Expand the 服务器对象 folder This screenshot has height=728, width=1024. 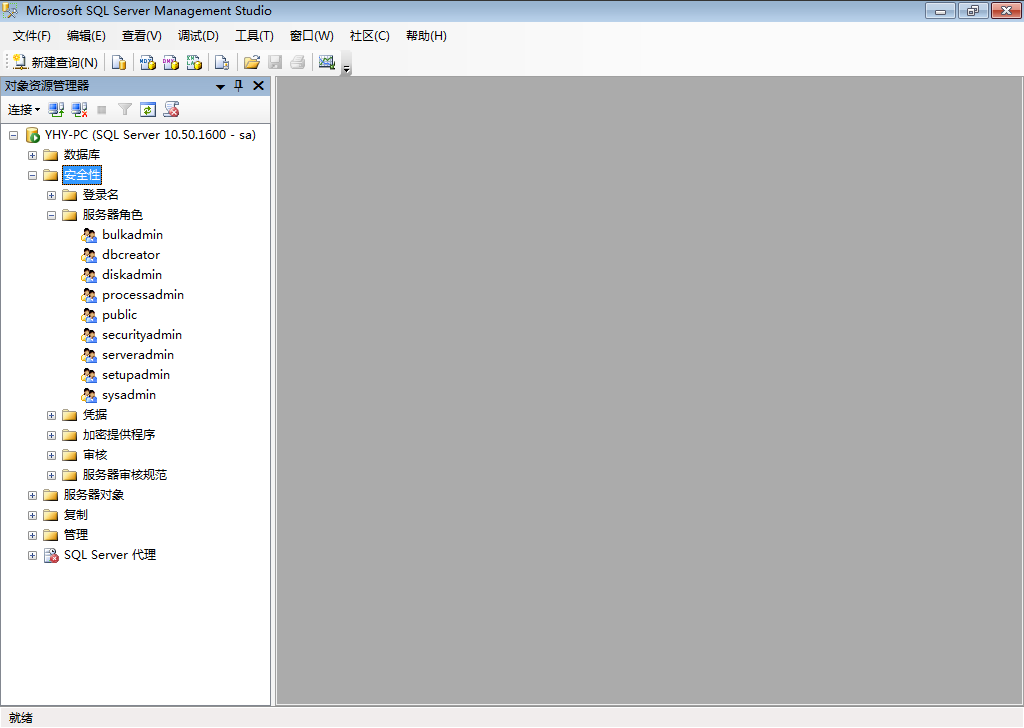click(x=32, y=496)
